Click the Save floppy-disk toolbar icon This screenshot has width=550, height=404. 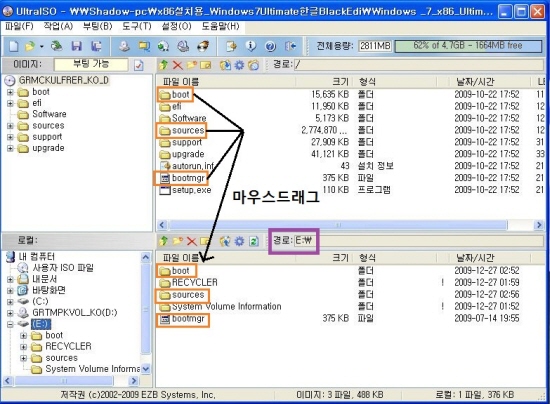(x=76, y=46)
